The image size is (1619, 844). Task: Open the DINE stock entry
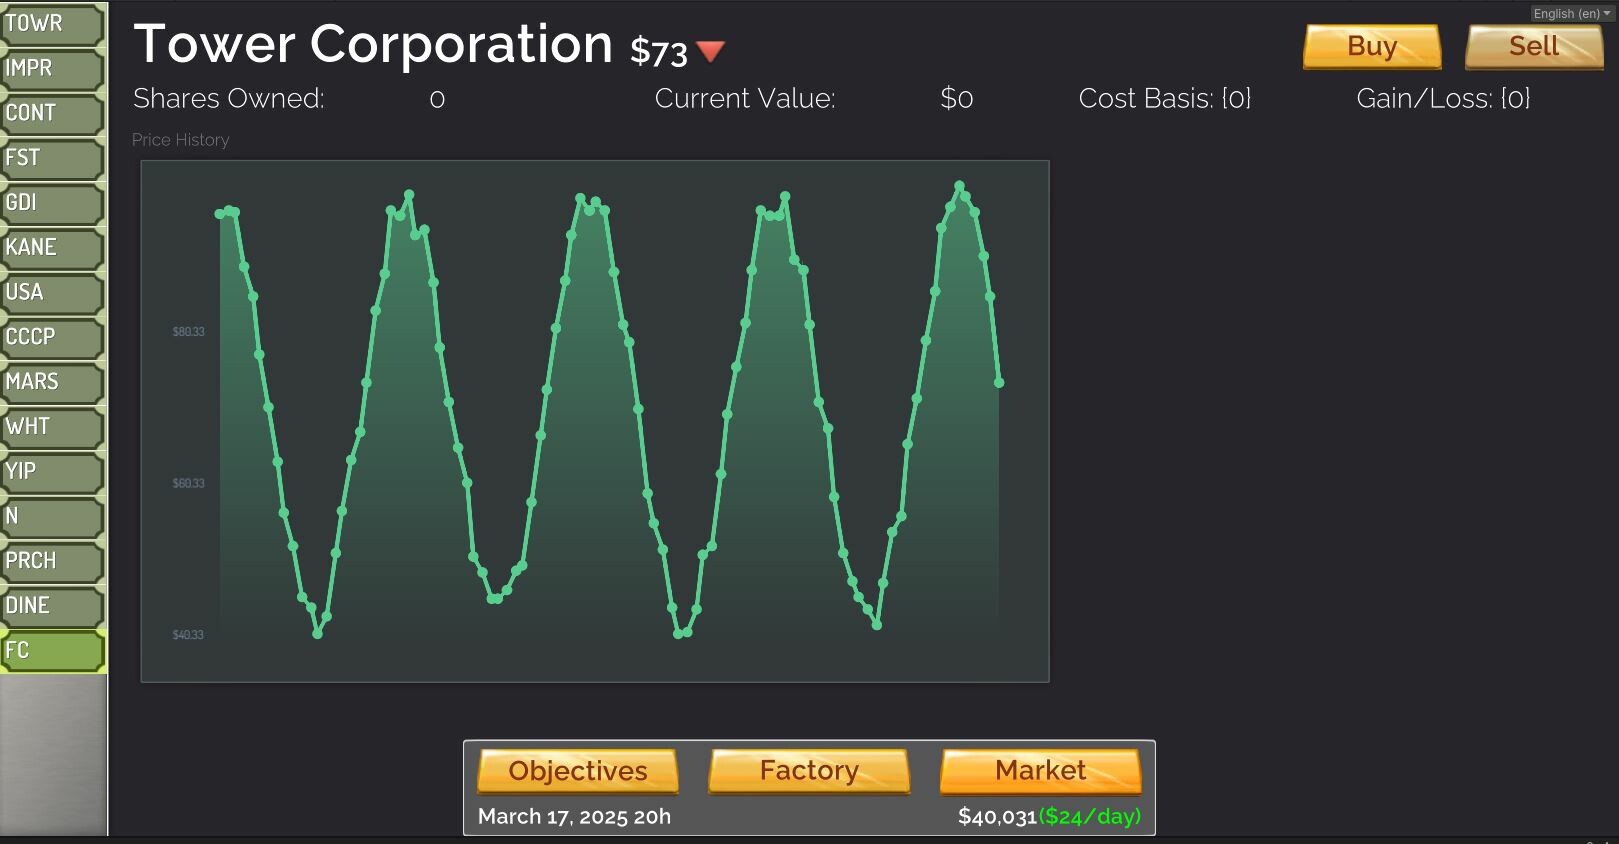(x=52, y=606)
